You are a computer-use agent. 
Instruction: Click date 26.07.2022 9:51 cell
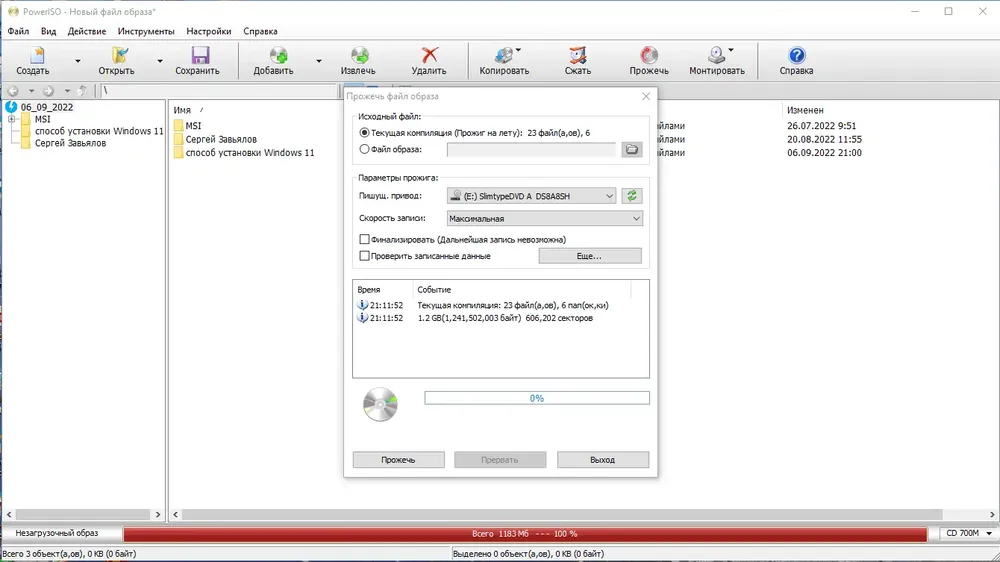821,126
